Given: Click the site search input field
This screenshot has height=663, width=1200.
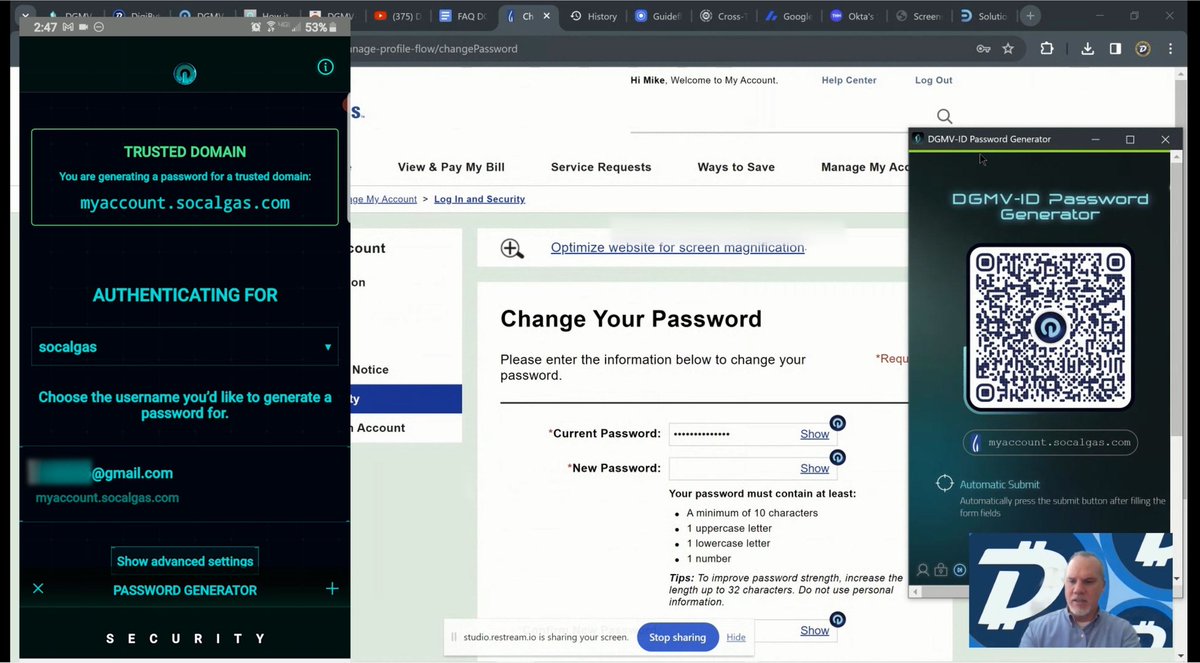Looking at the screenshot, I should [780, 117].
